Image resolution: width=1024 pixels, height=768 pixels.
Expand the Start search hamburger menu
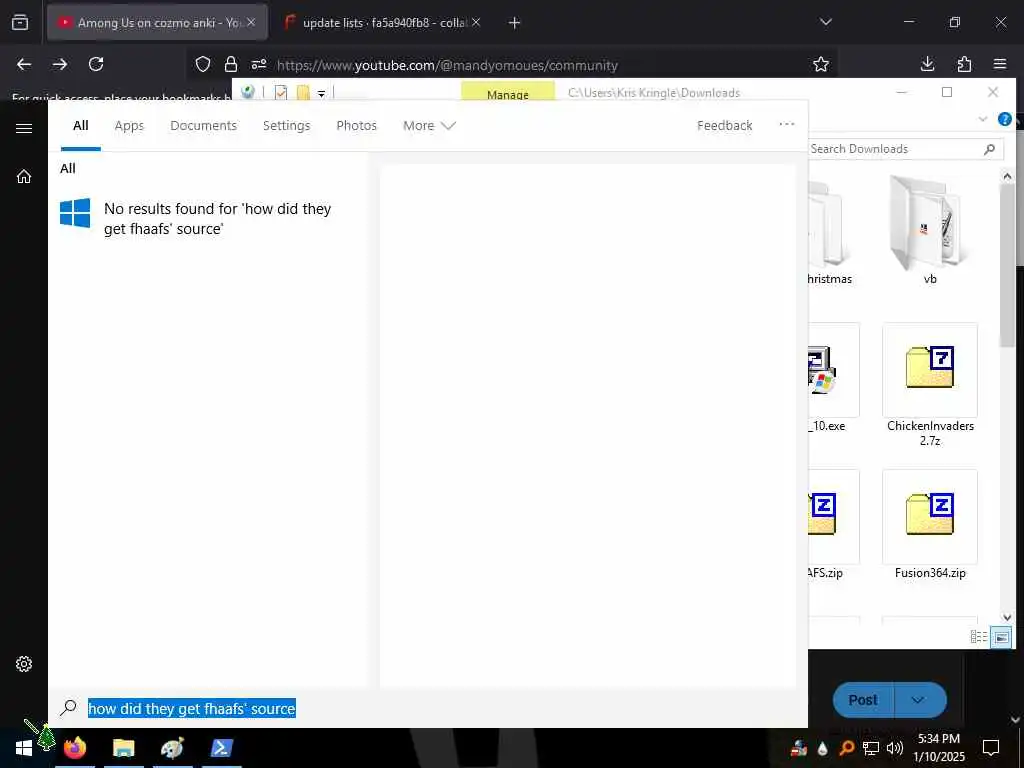(x=24, y=128)
